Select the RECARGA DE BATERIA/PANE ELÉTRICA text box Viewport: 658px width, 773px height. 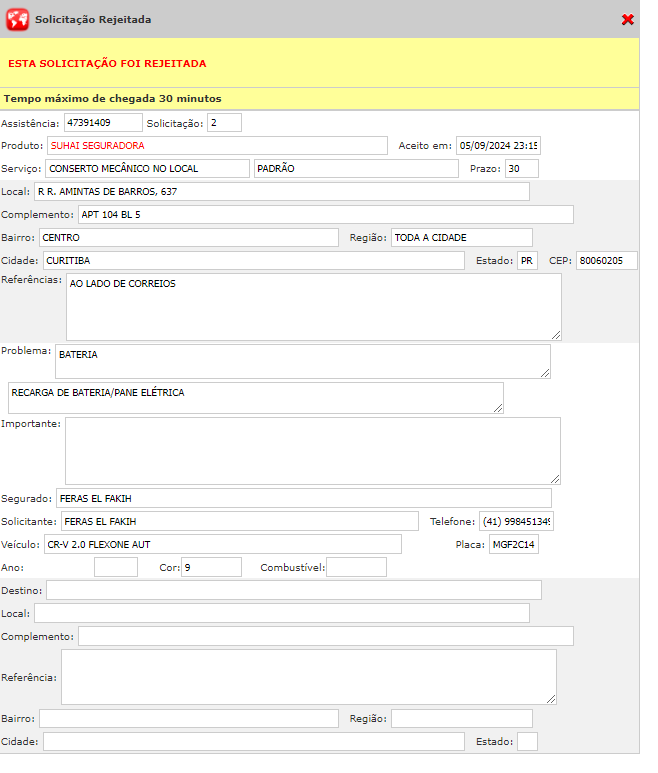[255, 398]
